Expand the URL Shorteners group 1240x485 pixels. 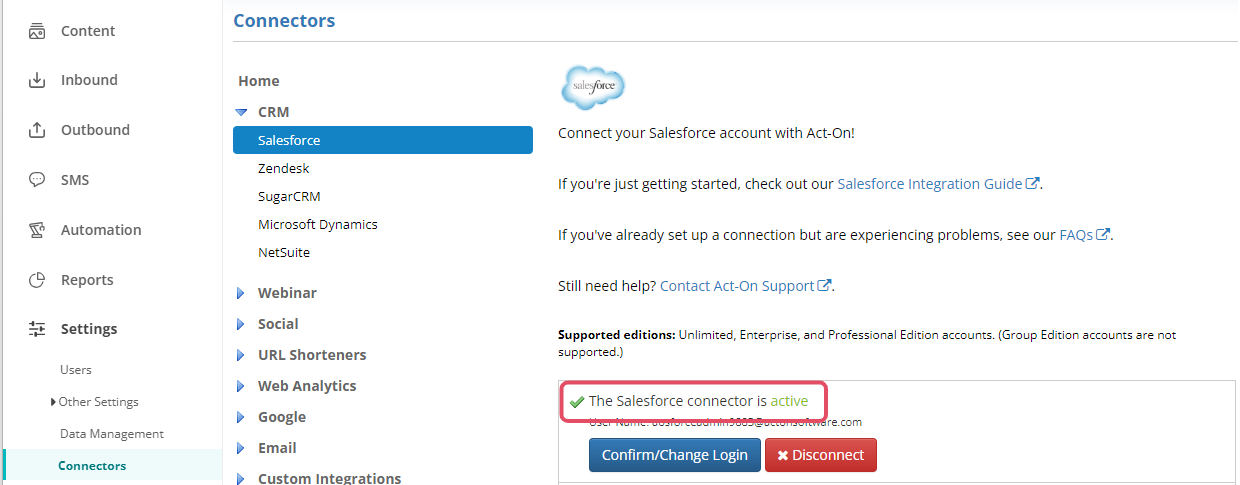coord(241,355)
